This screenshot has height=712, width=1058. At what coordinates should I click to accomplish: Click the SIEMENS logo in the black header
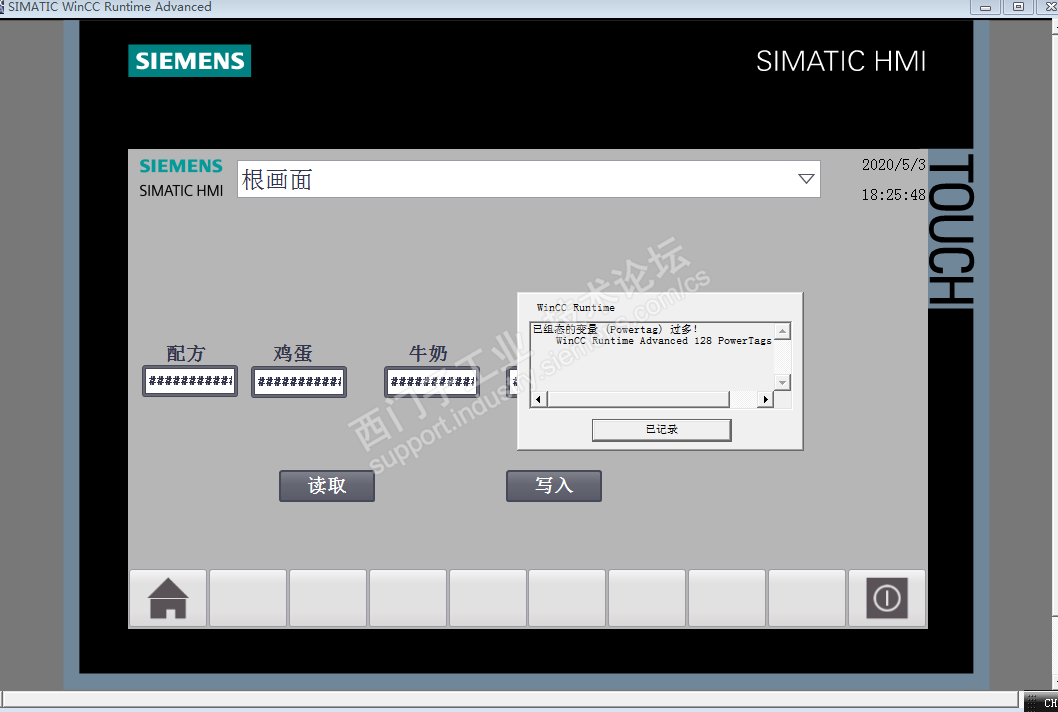[x=190, y=61]
